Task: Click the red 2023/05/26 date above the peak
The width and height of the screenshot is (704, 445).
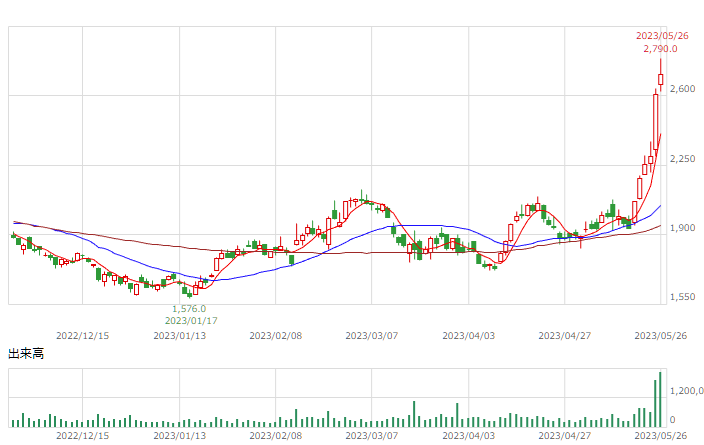Action: [662, 36]
